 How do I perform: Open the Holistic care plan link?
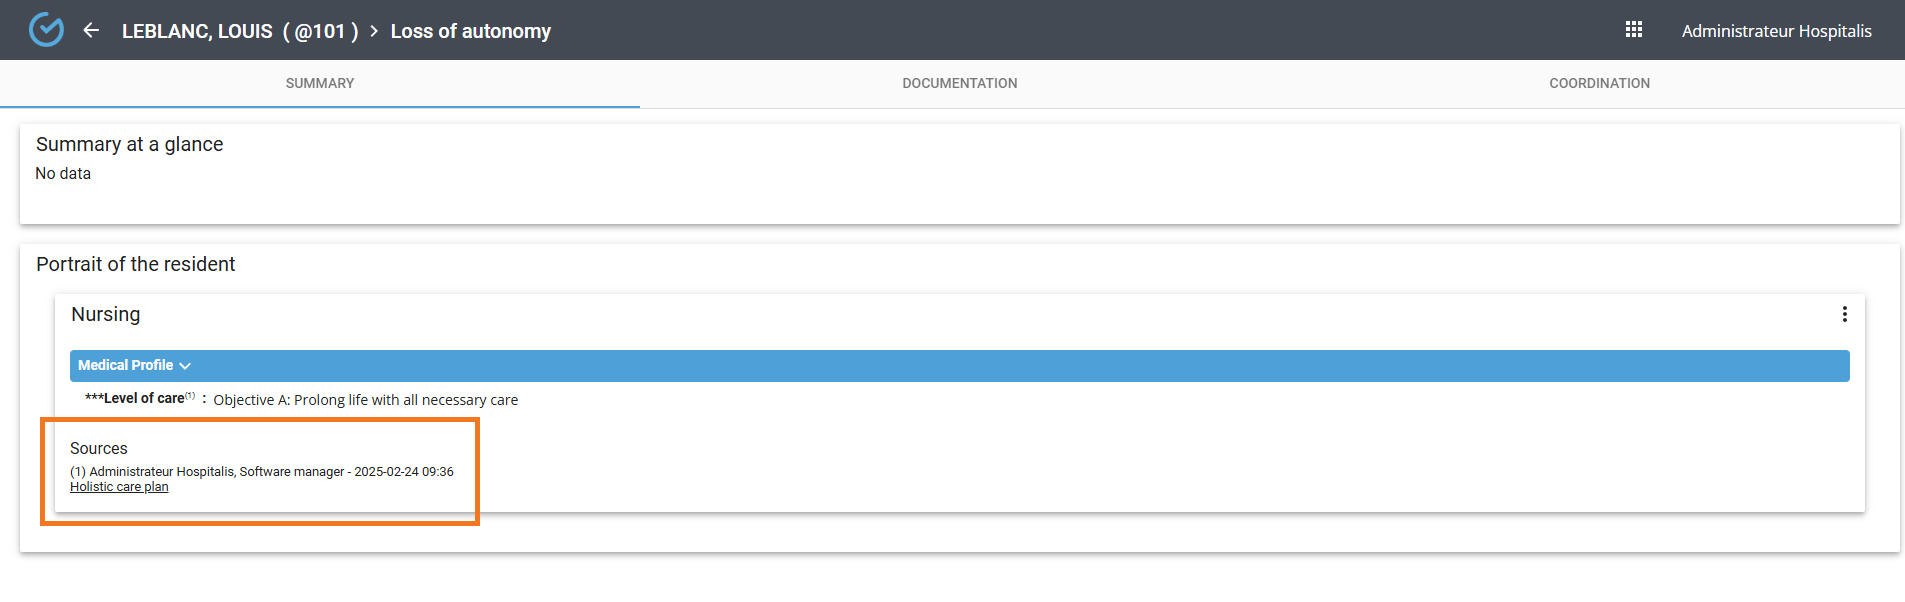[x=119, y=487]
